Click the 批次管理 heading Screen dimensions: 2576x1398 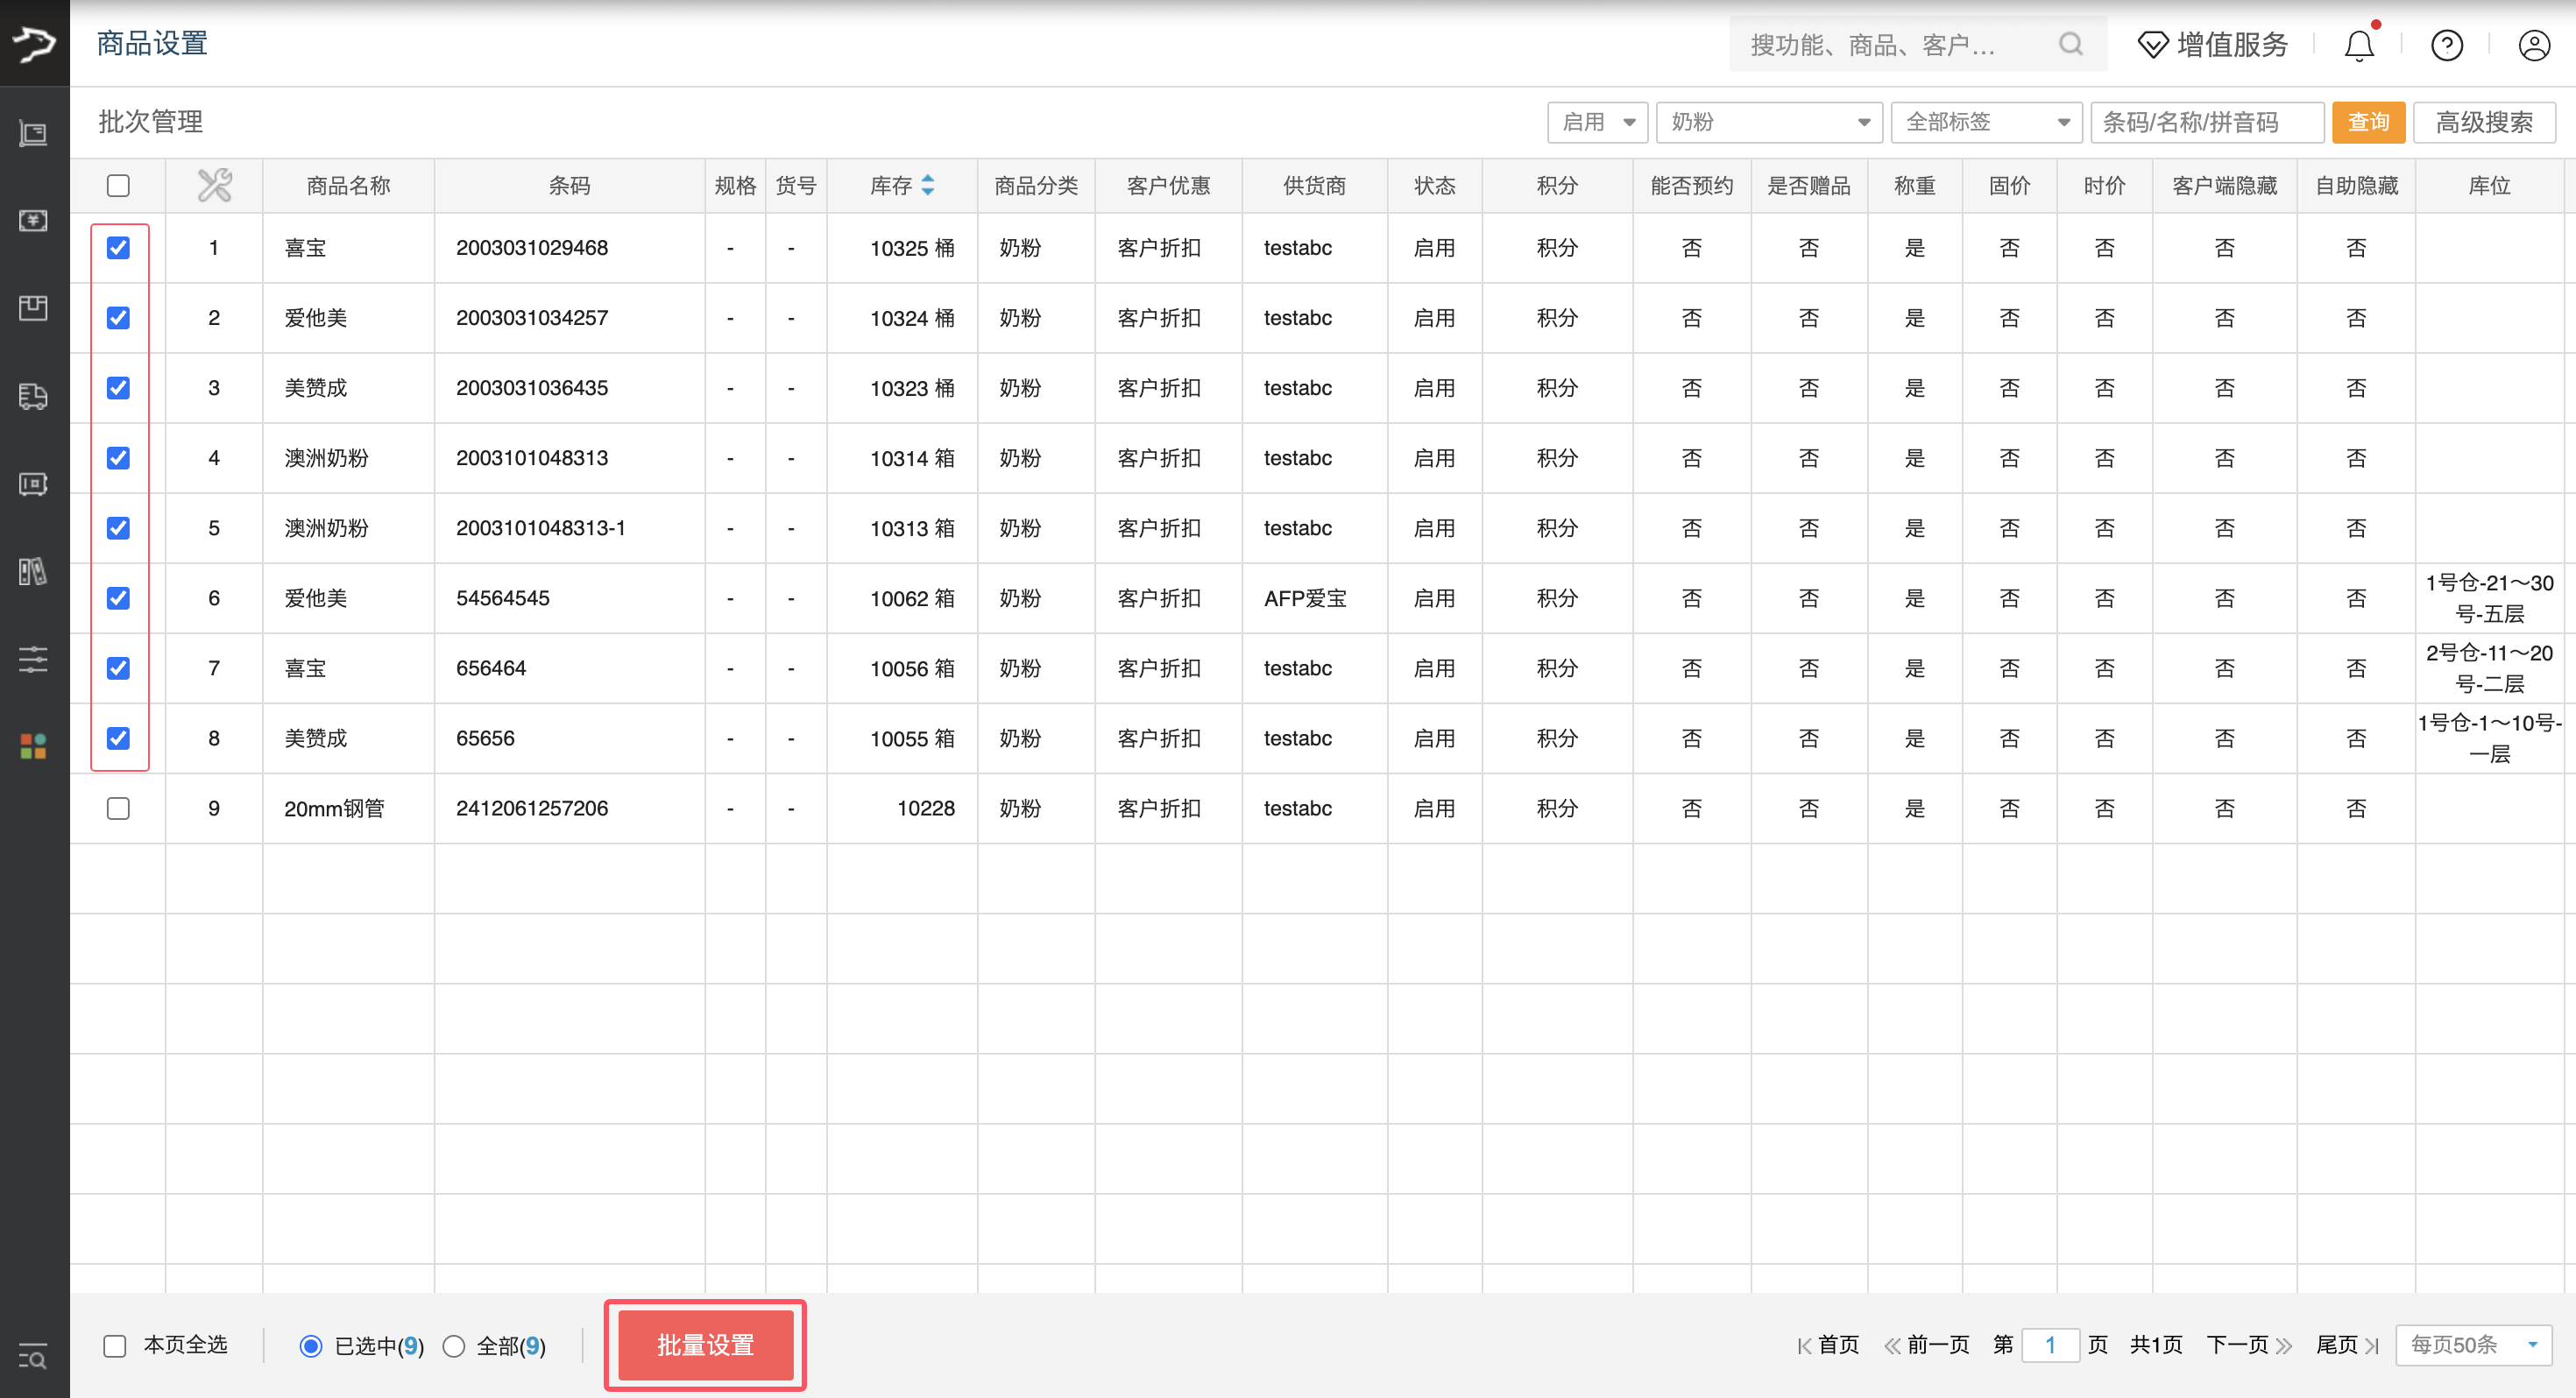click(151, 122)
